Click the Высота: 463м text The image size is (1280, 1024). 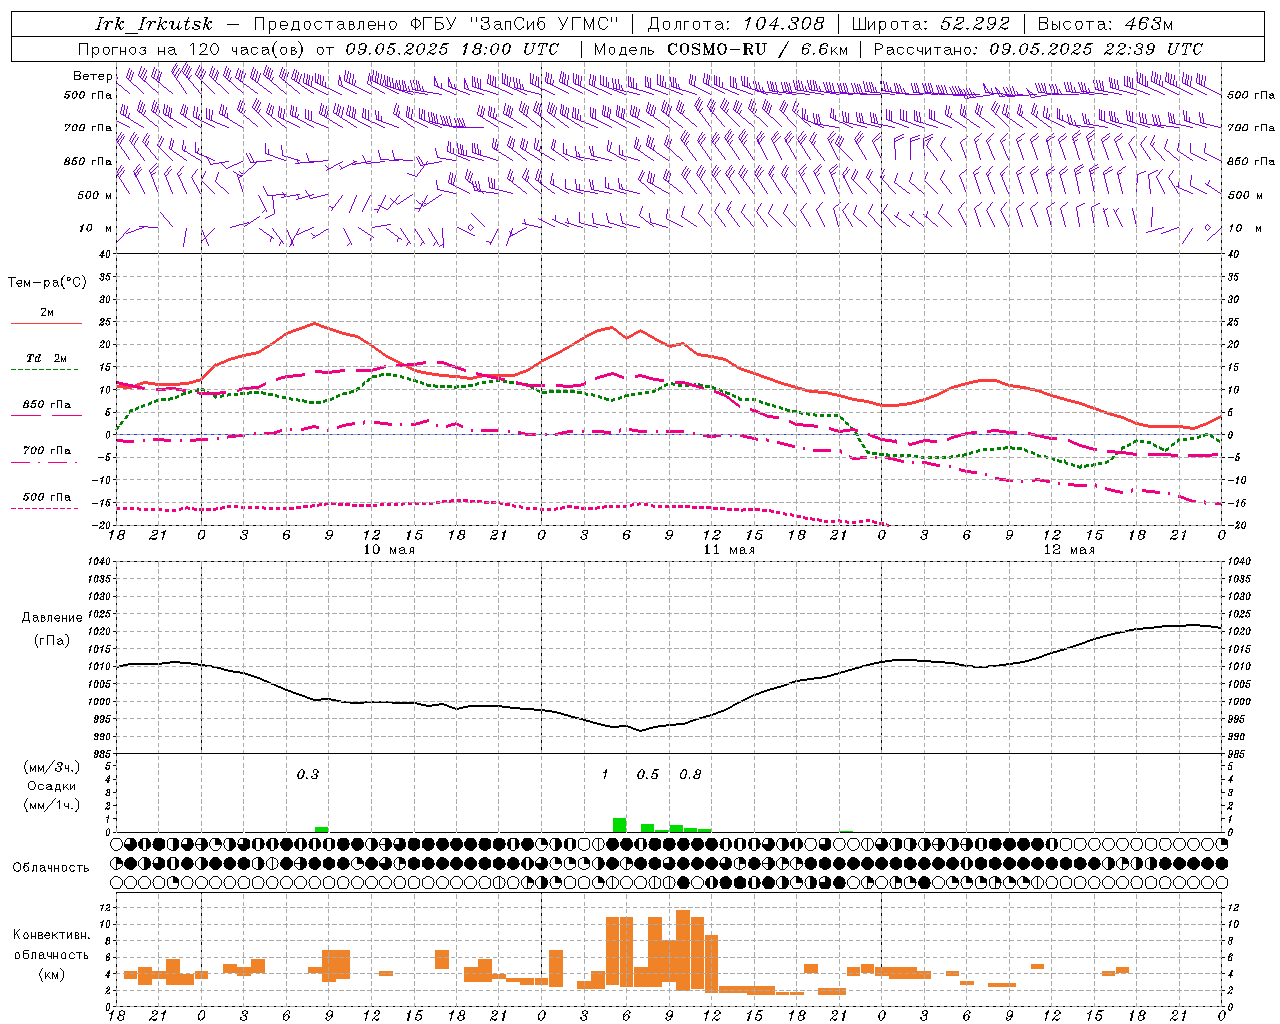point(1104,24)
